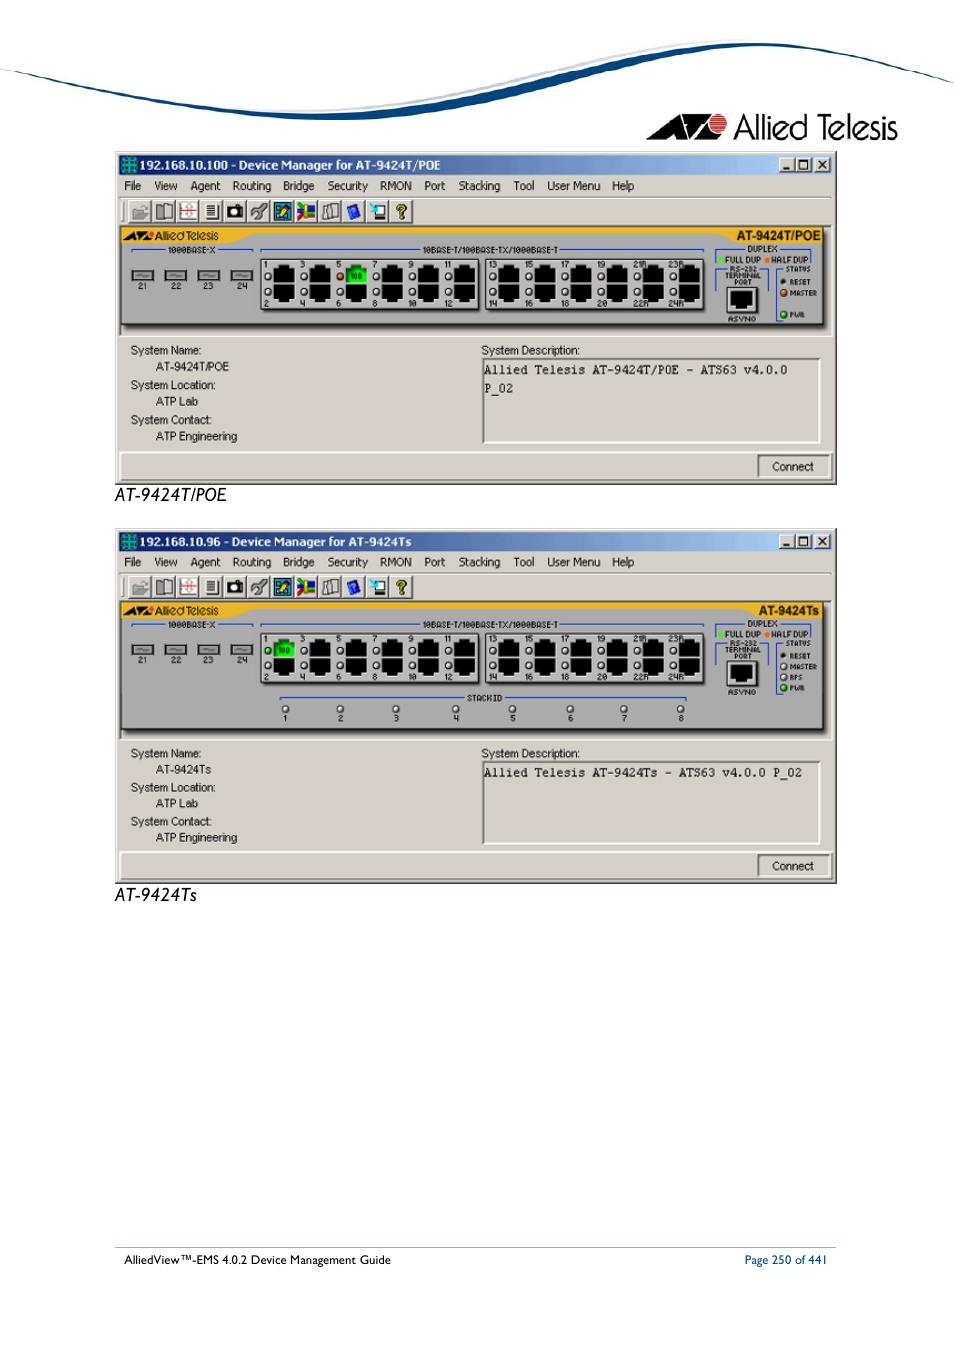This screenshot has width=954, height=1351.
Task: Select port 1 on the AT-9424T/POE switch
Action: click(x=284, y=275)
